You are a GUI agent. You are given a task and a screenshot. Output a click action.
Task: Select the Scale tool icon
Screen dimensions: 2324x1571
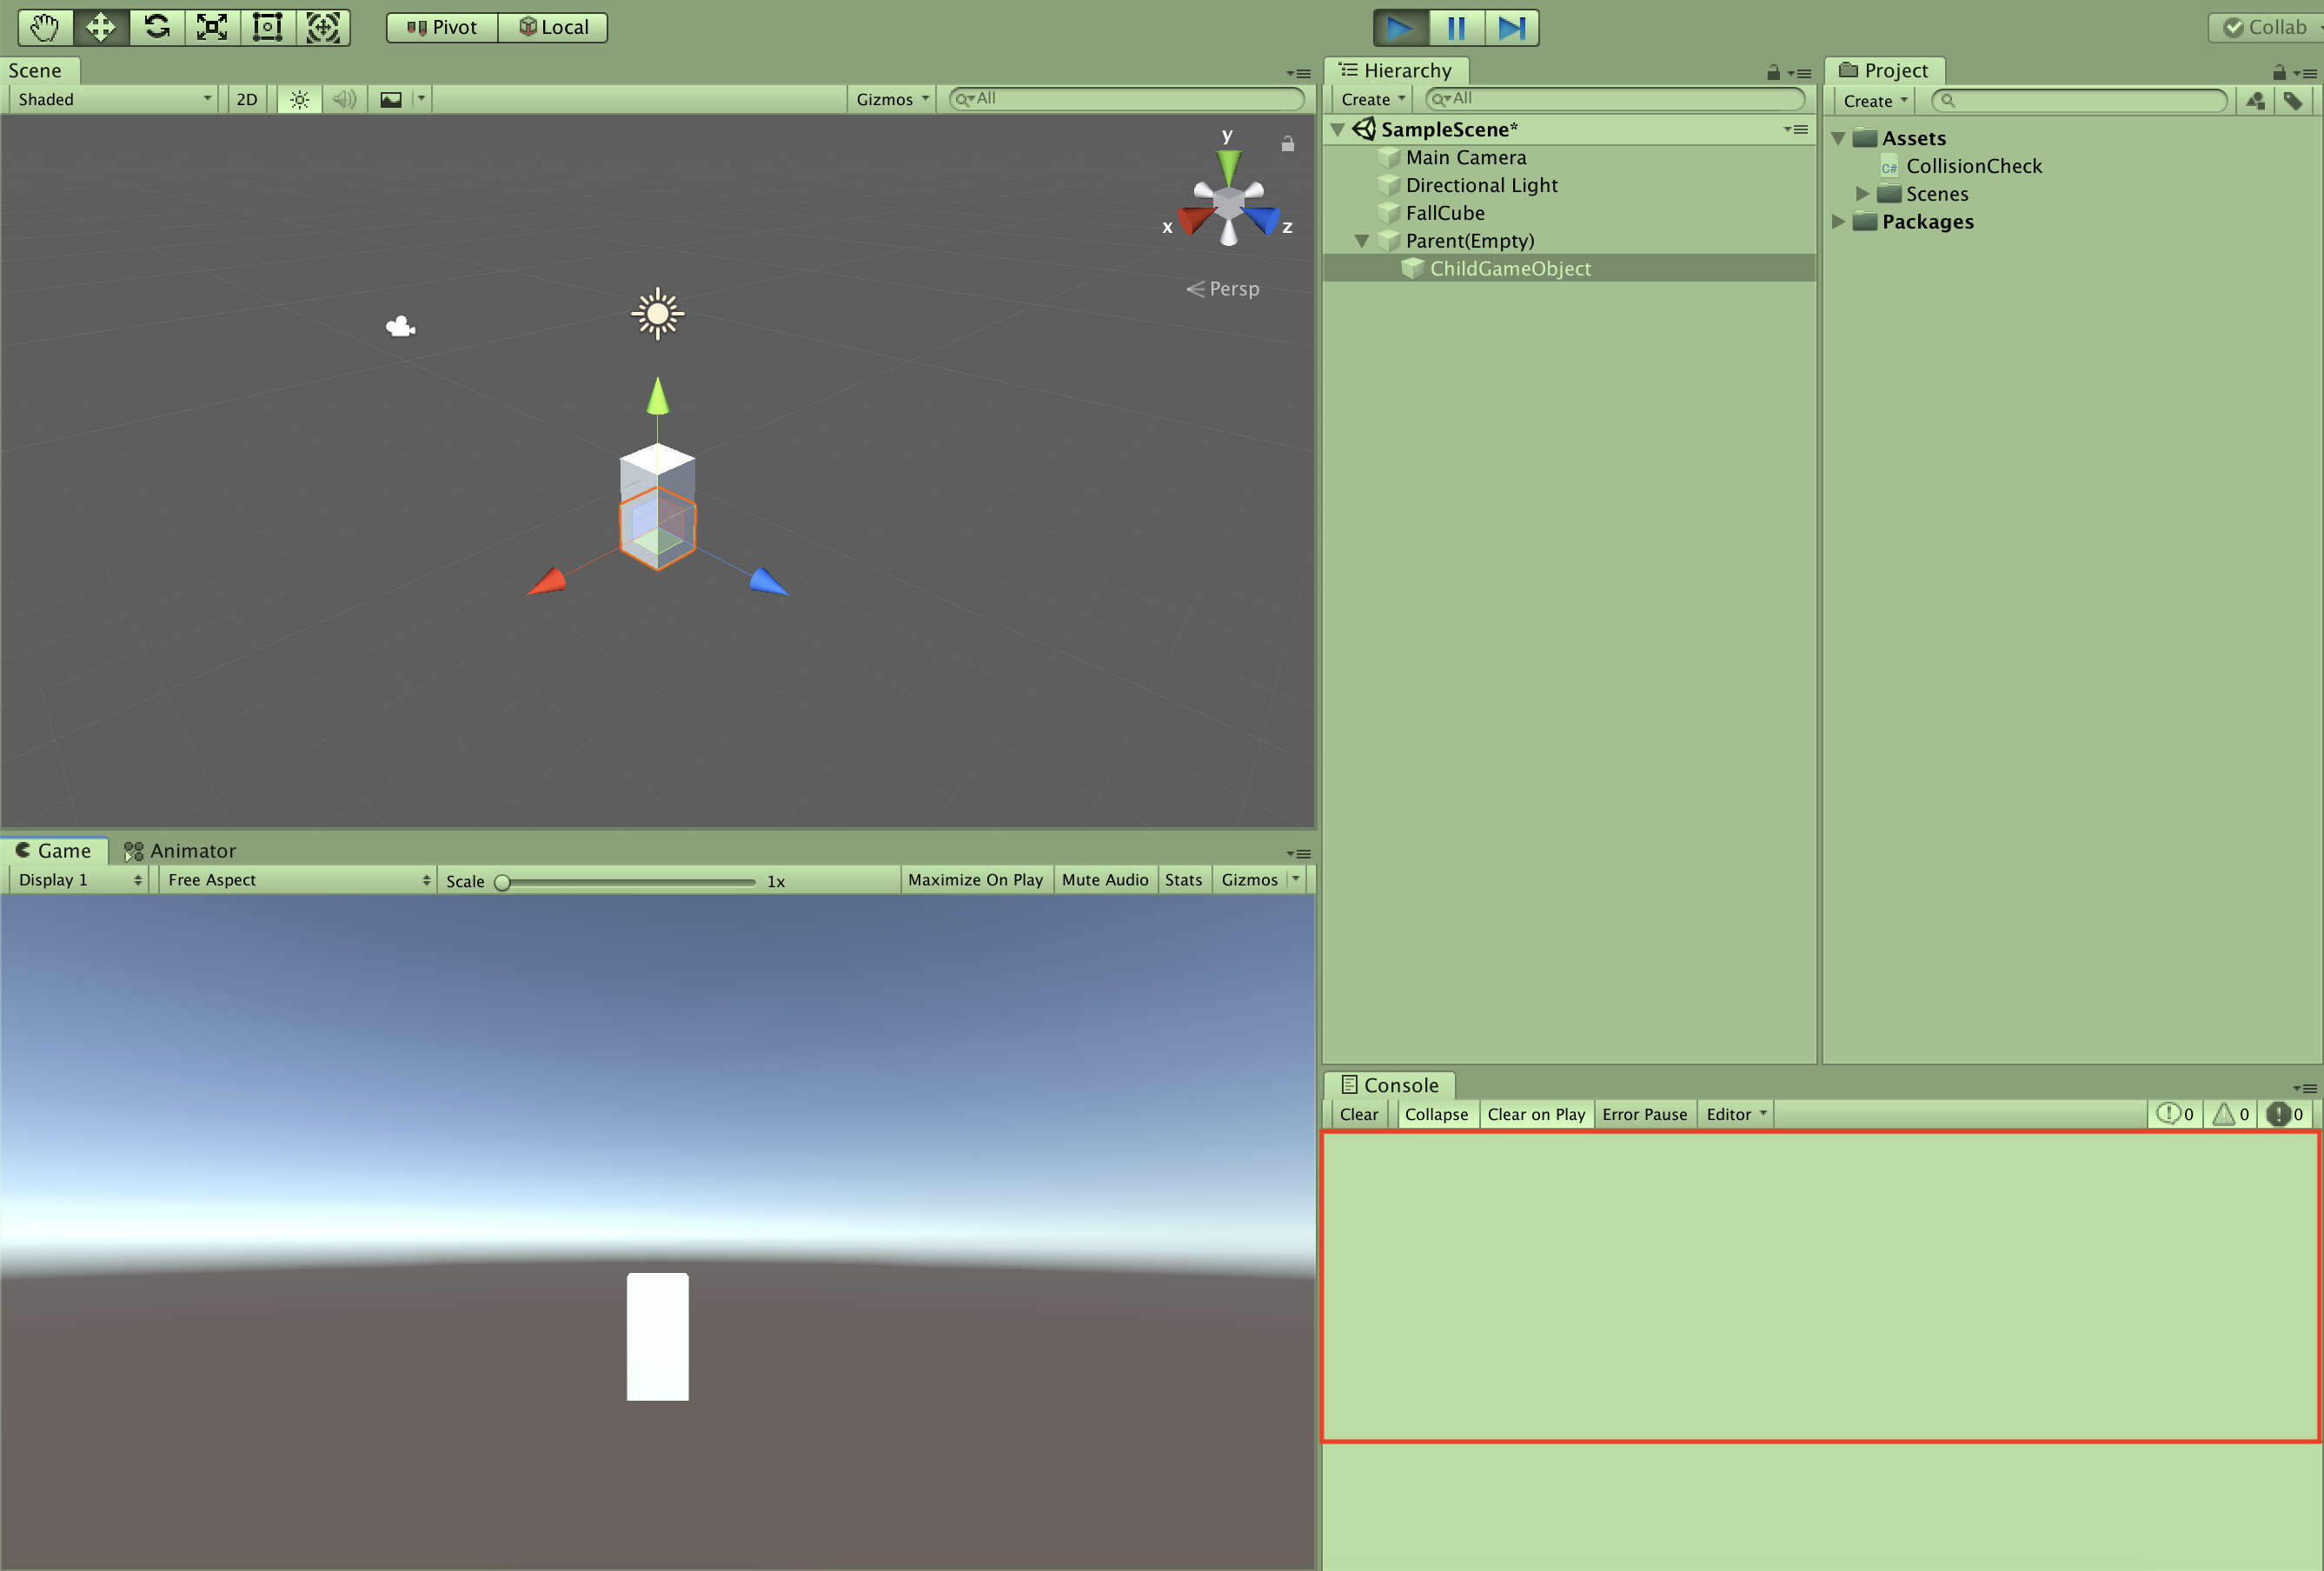(x=216, y=26)
